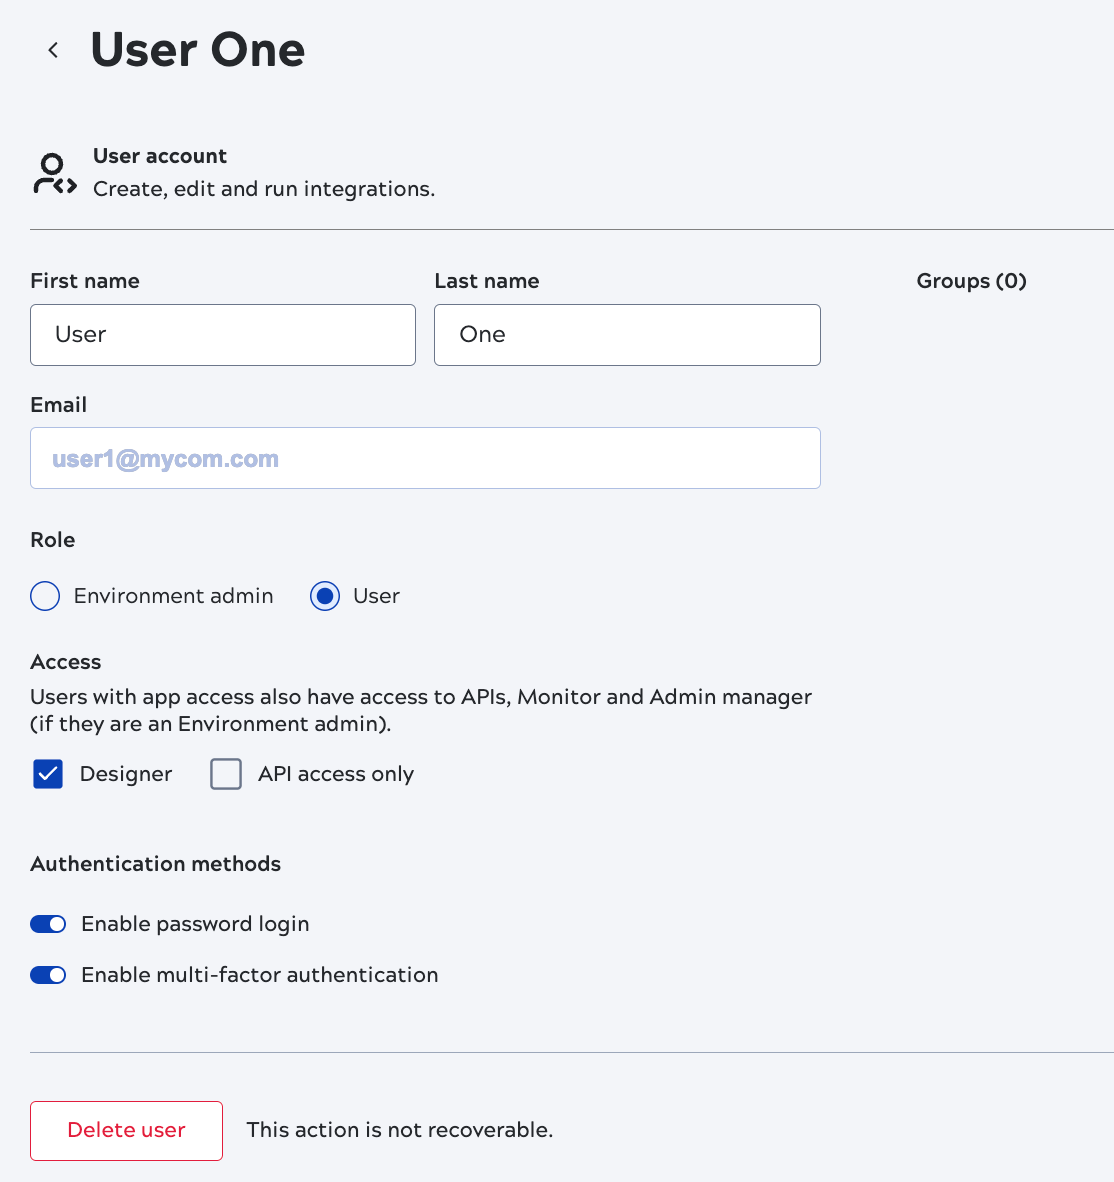This screenshot has height=1182, width=1114.
Task: Choose the User role radio button
Action: point(325,596)
